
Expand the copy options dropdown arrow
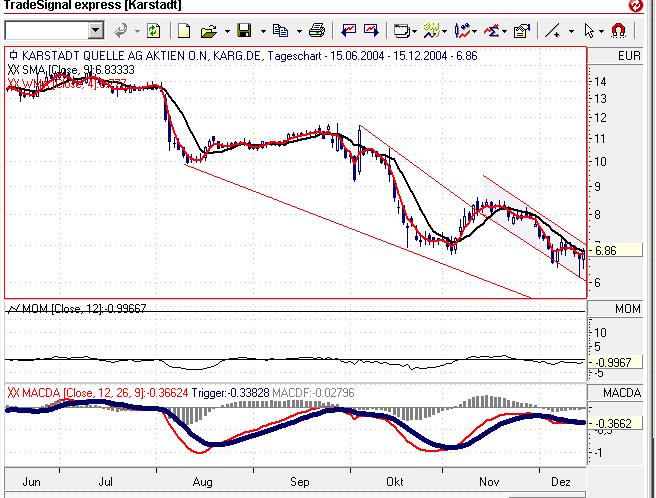299,31
